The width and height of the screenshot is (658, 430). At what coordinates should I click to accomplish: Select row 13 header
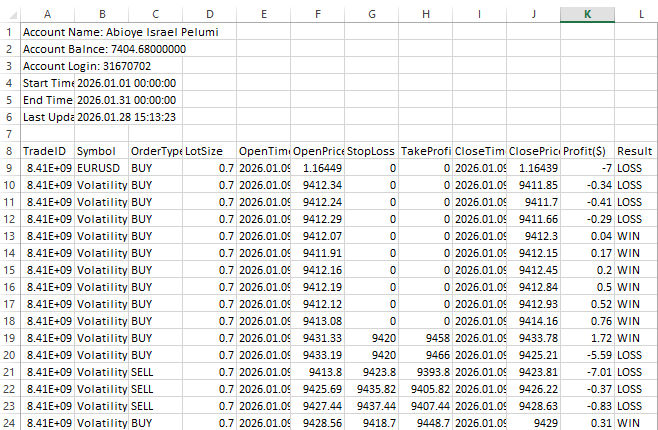[x=10, y=236]
